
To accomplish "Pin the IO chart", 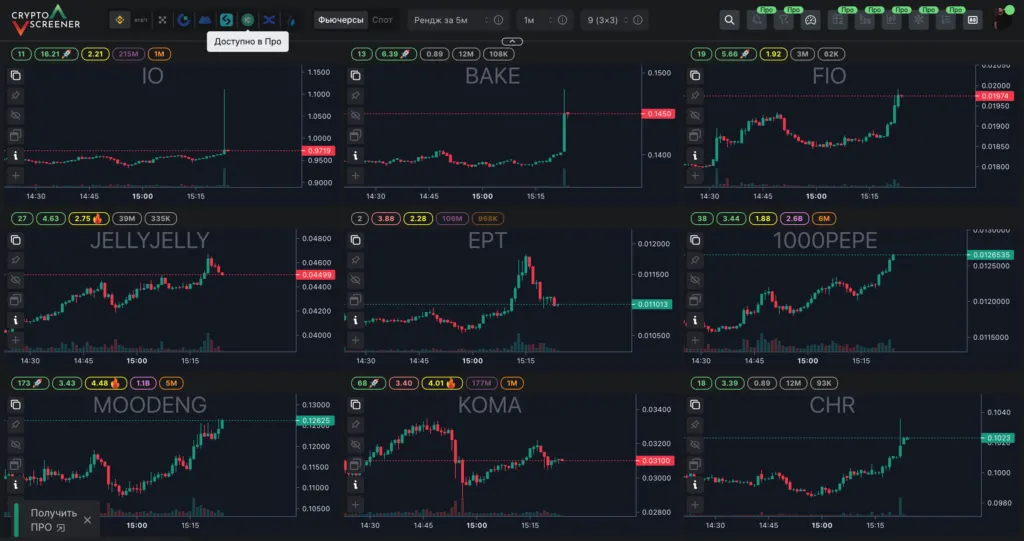I will pyautogui.click(x=16, y=95).
